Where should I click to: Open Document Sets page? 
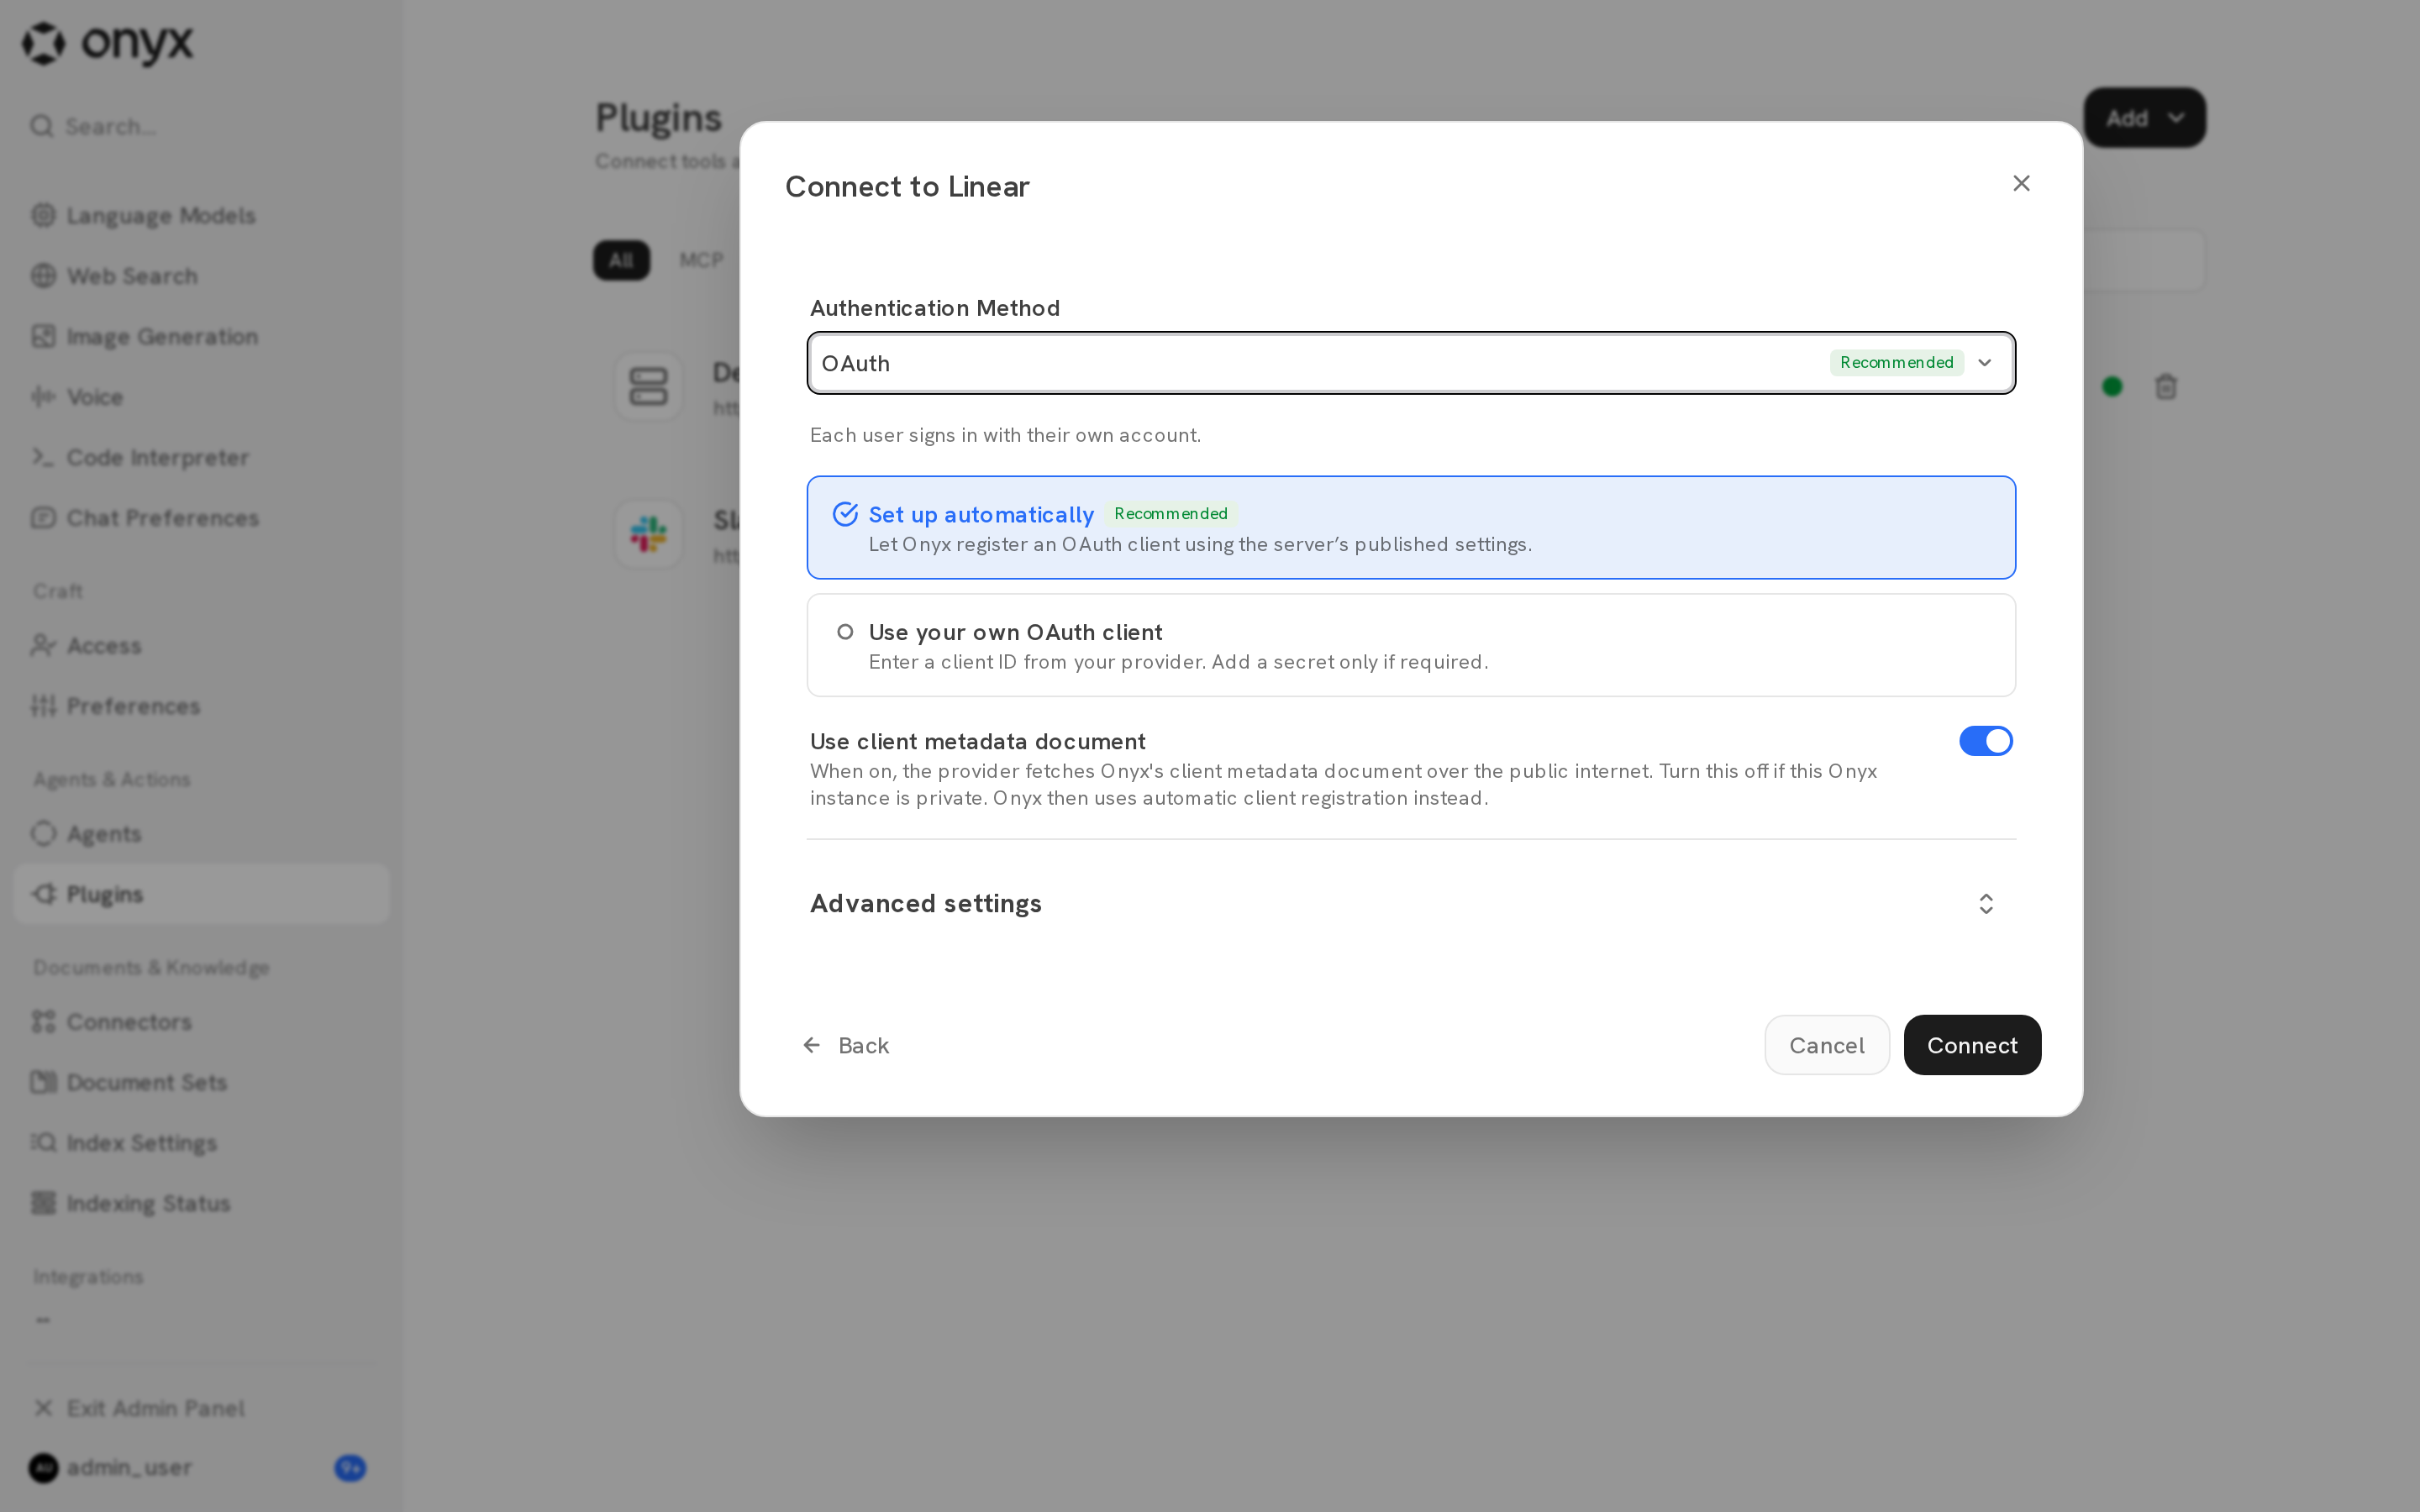pos(200,1082)
